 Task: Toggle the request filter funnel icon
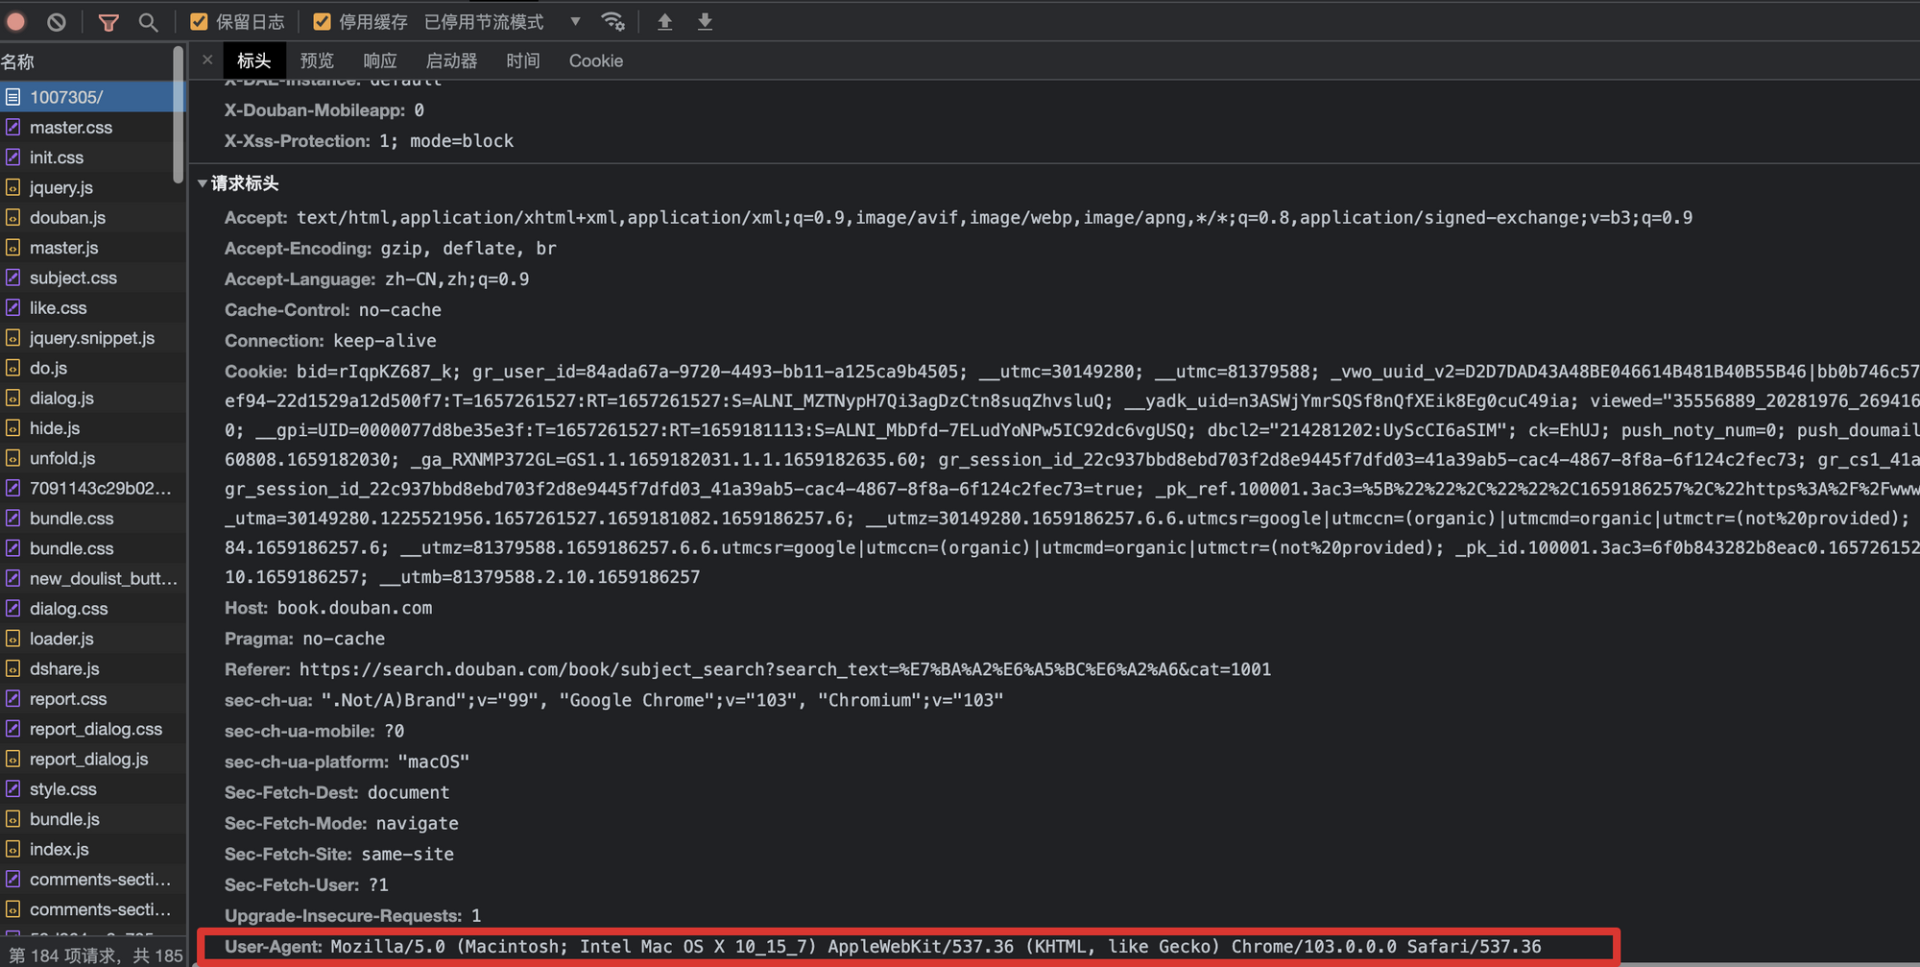pyautogui.click(x=108, y=22)
